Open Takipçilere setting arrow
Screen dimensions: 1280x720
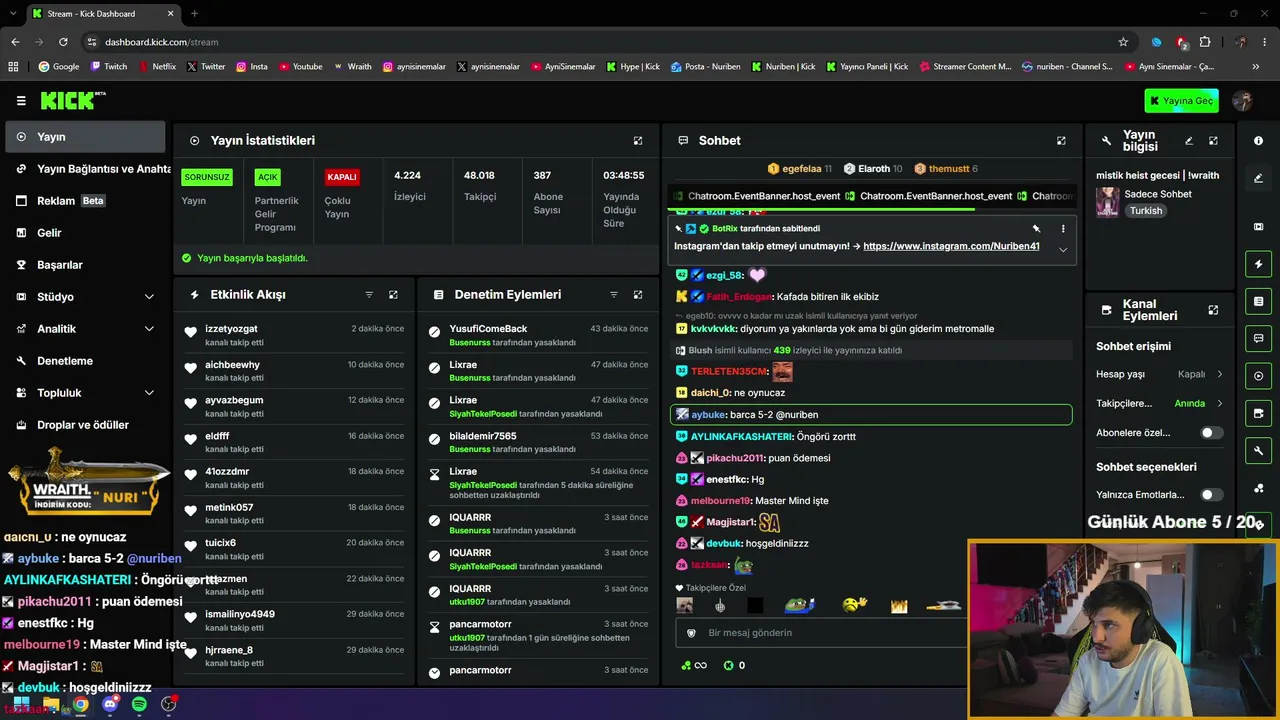click(1219, 403)
